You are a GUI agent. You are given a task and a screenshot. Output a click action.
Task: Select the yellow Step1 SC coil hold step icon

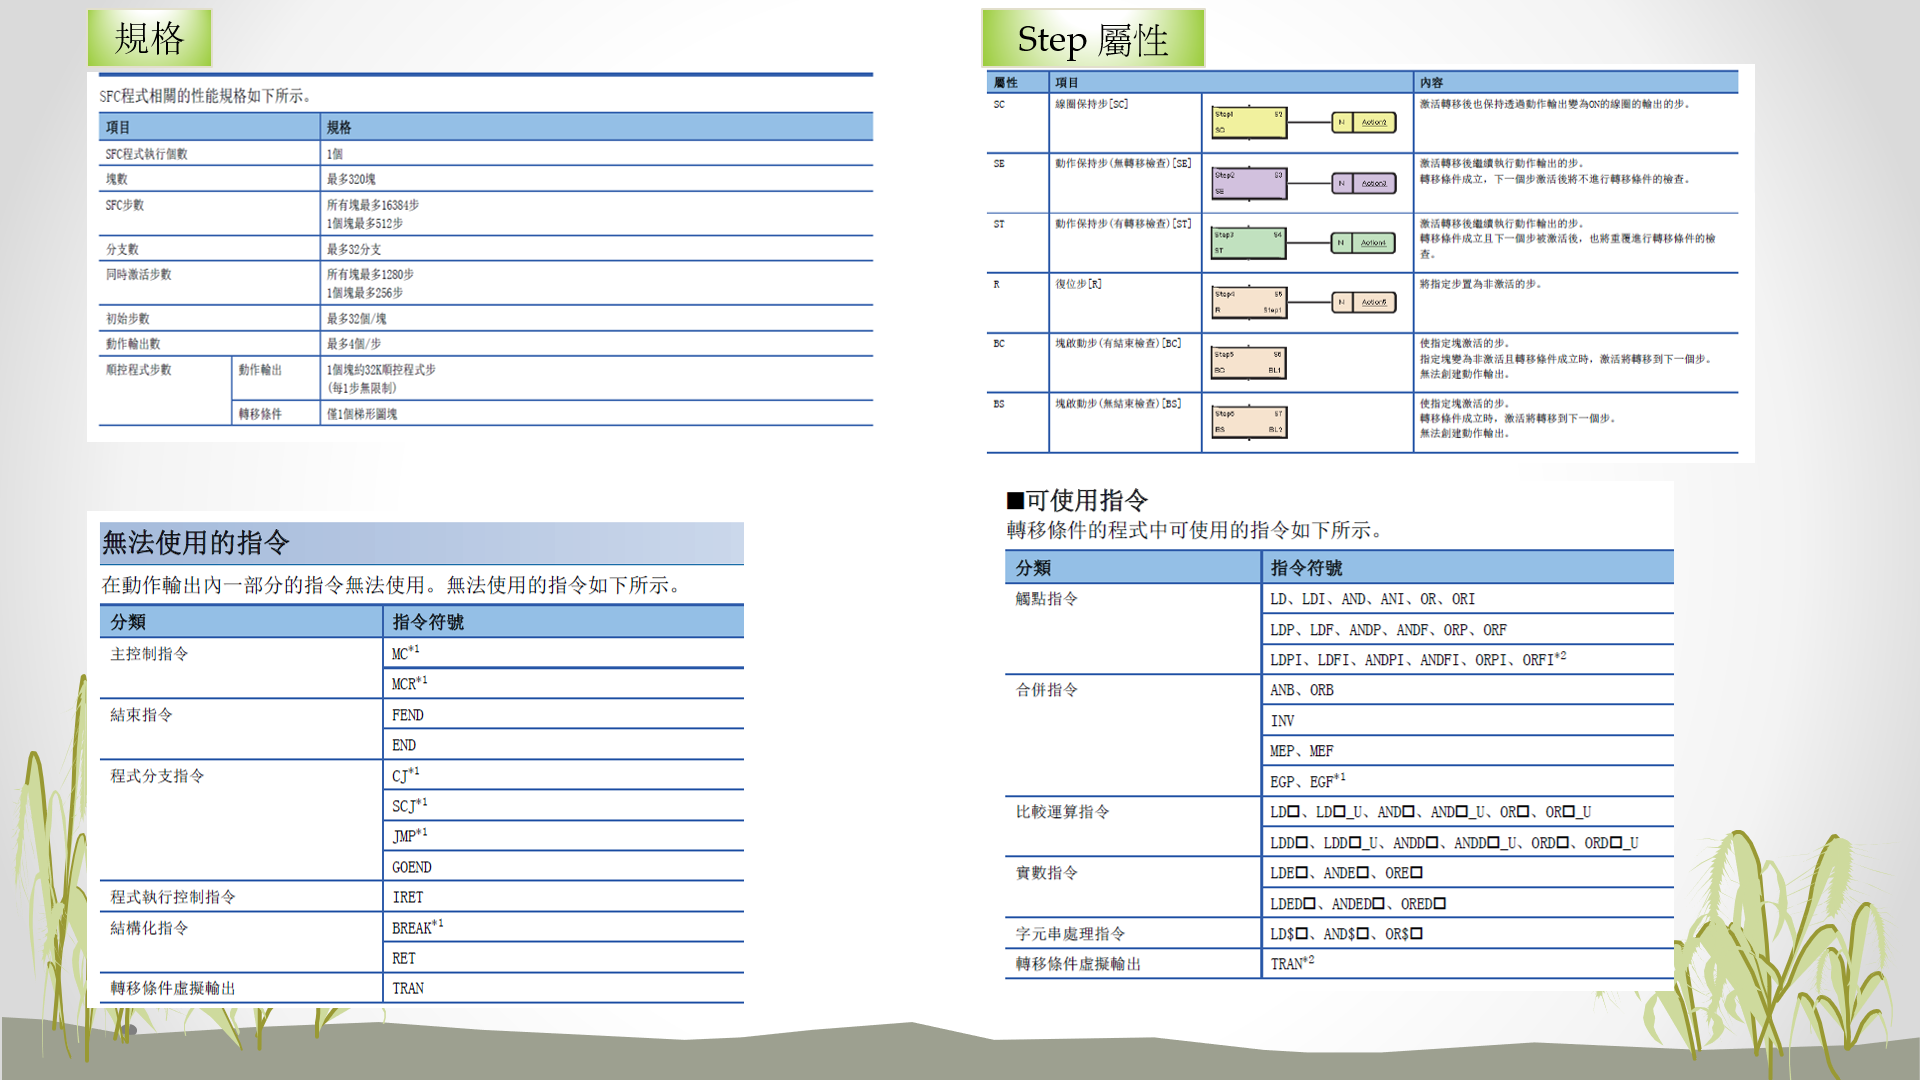(1248, 122)
